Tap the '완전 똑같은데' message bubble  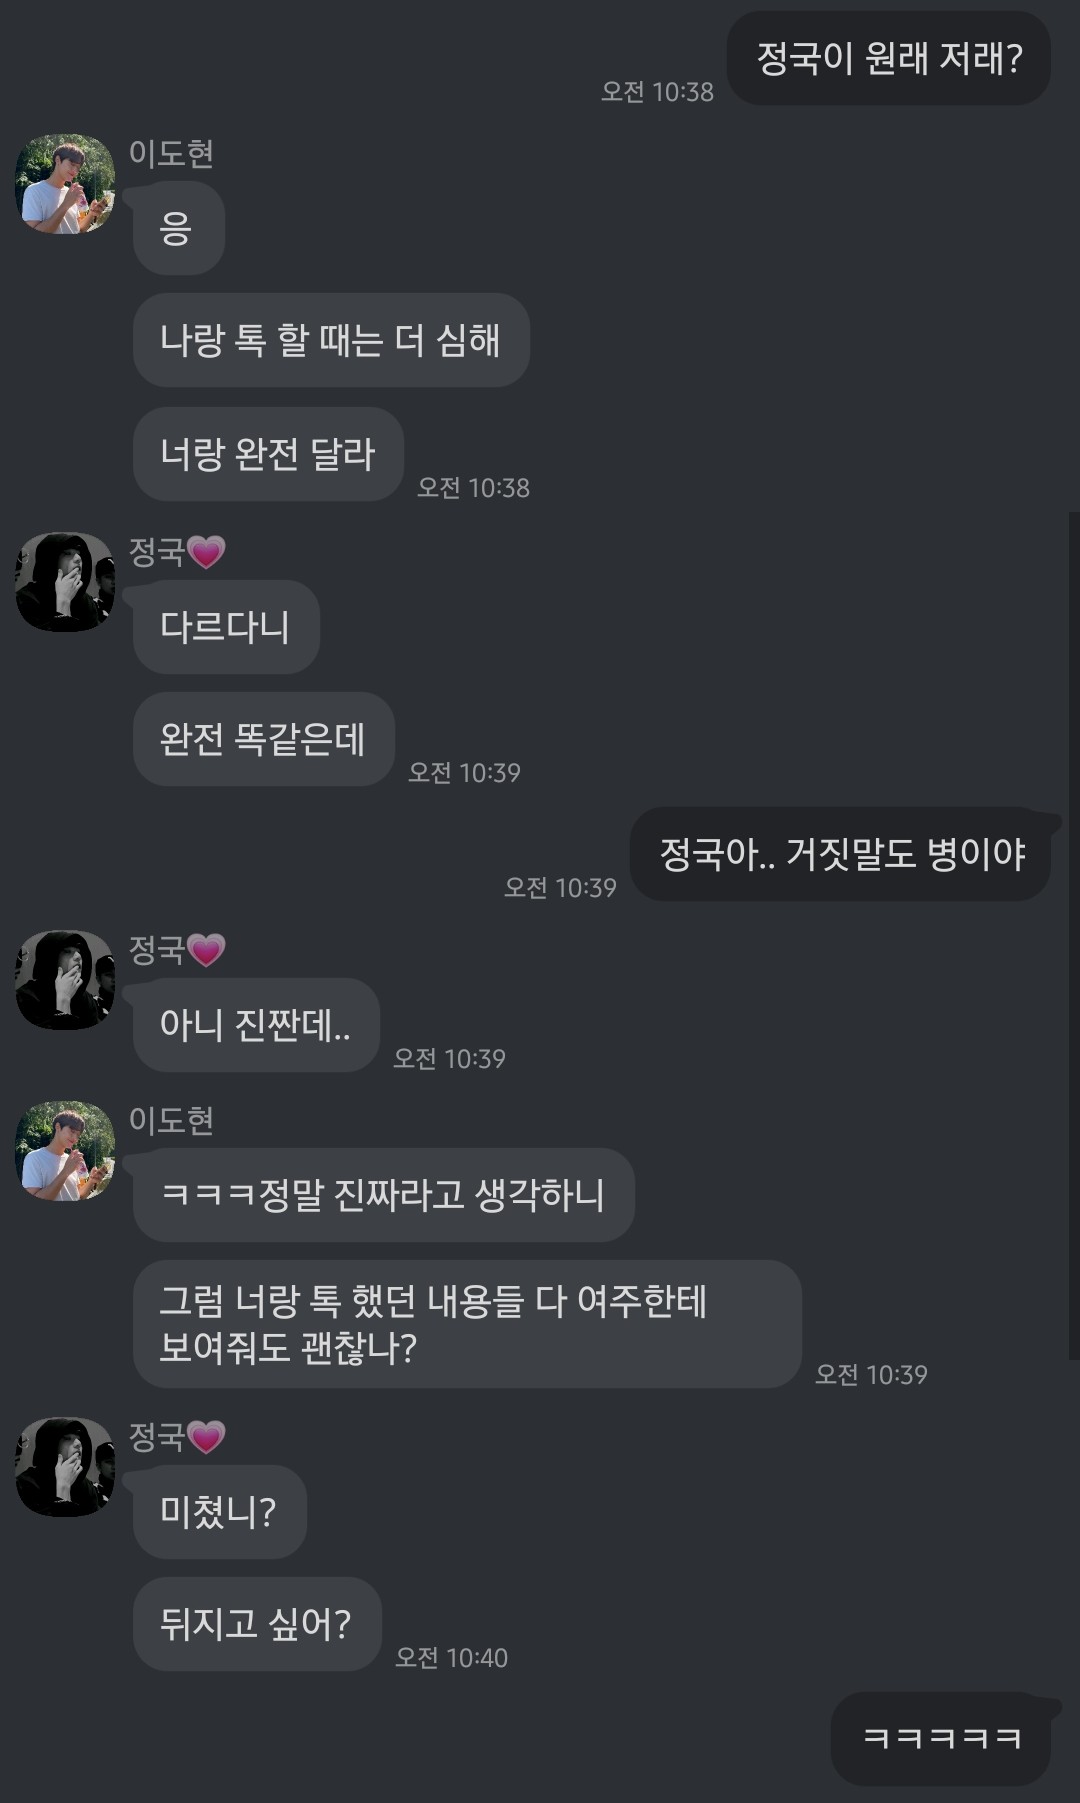coord(264,739)
